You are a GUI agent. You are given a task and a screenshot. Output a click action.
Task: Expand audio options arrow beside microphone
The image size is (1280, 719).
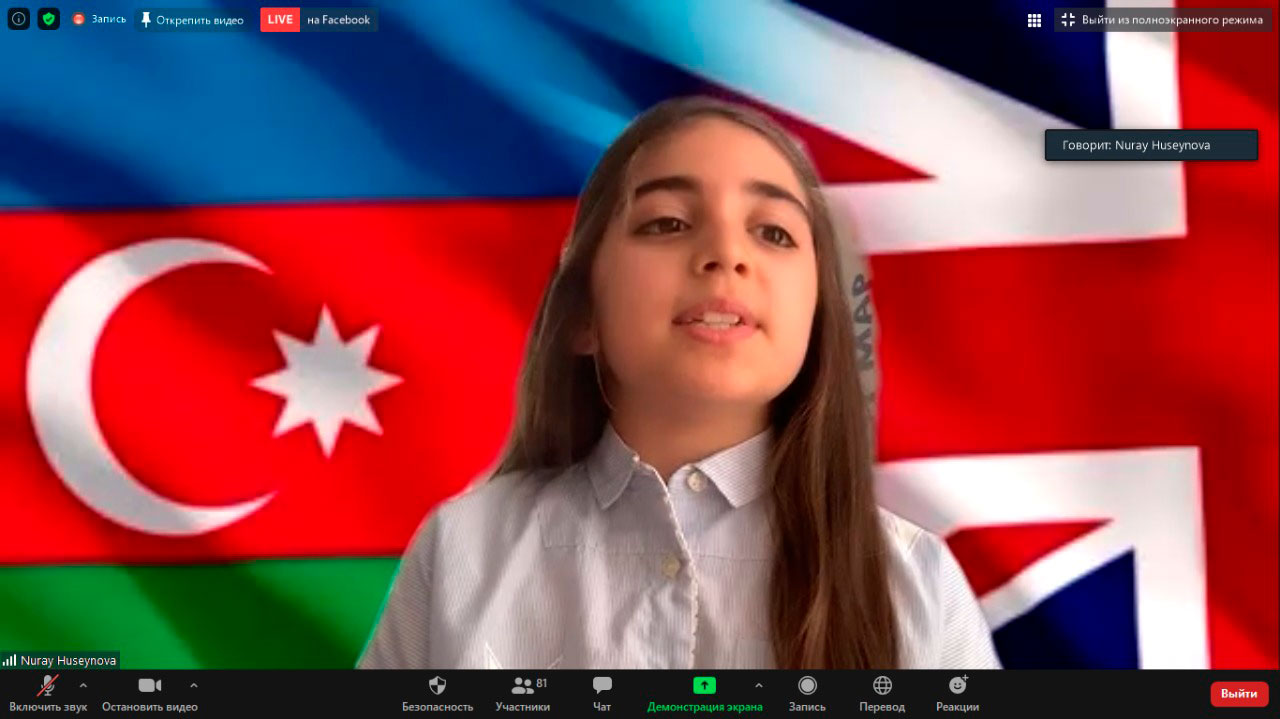click(x=83, y=685)
